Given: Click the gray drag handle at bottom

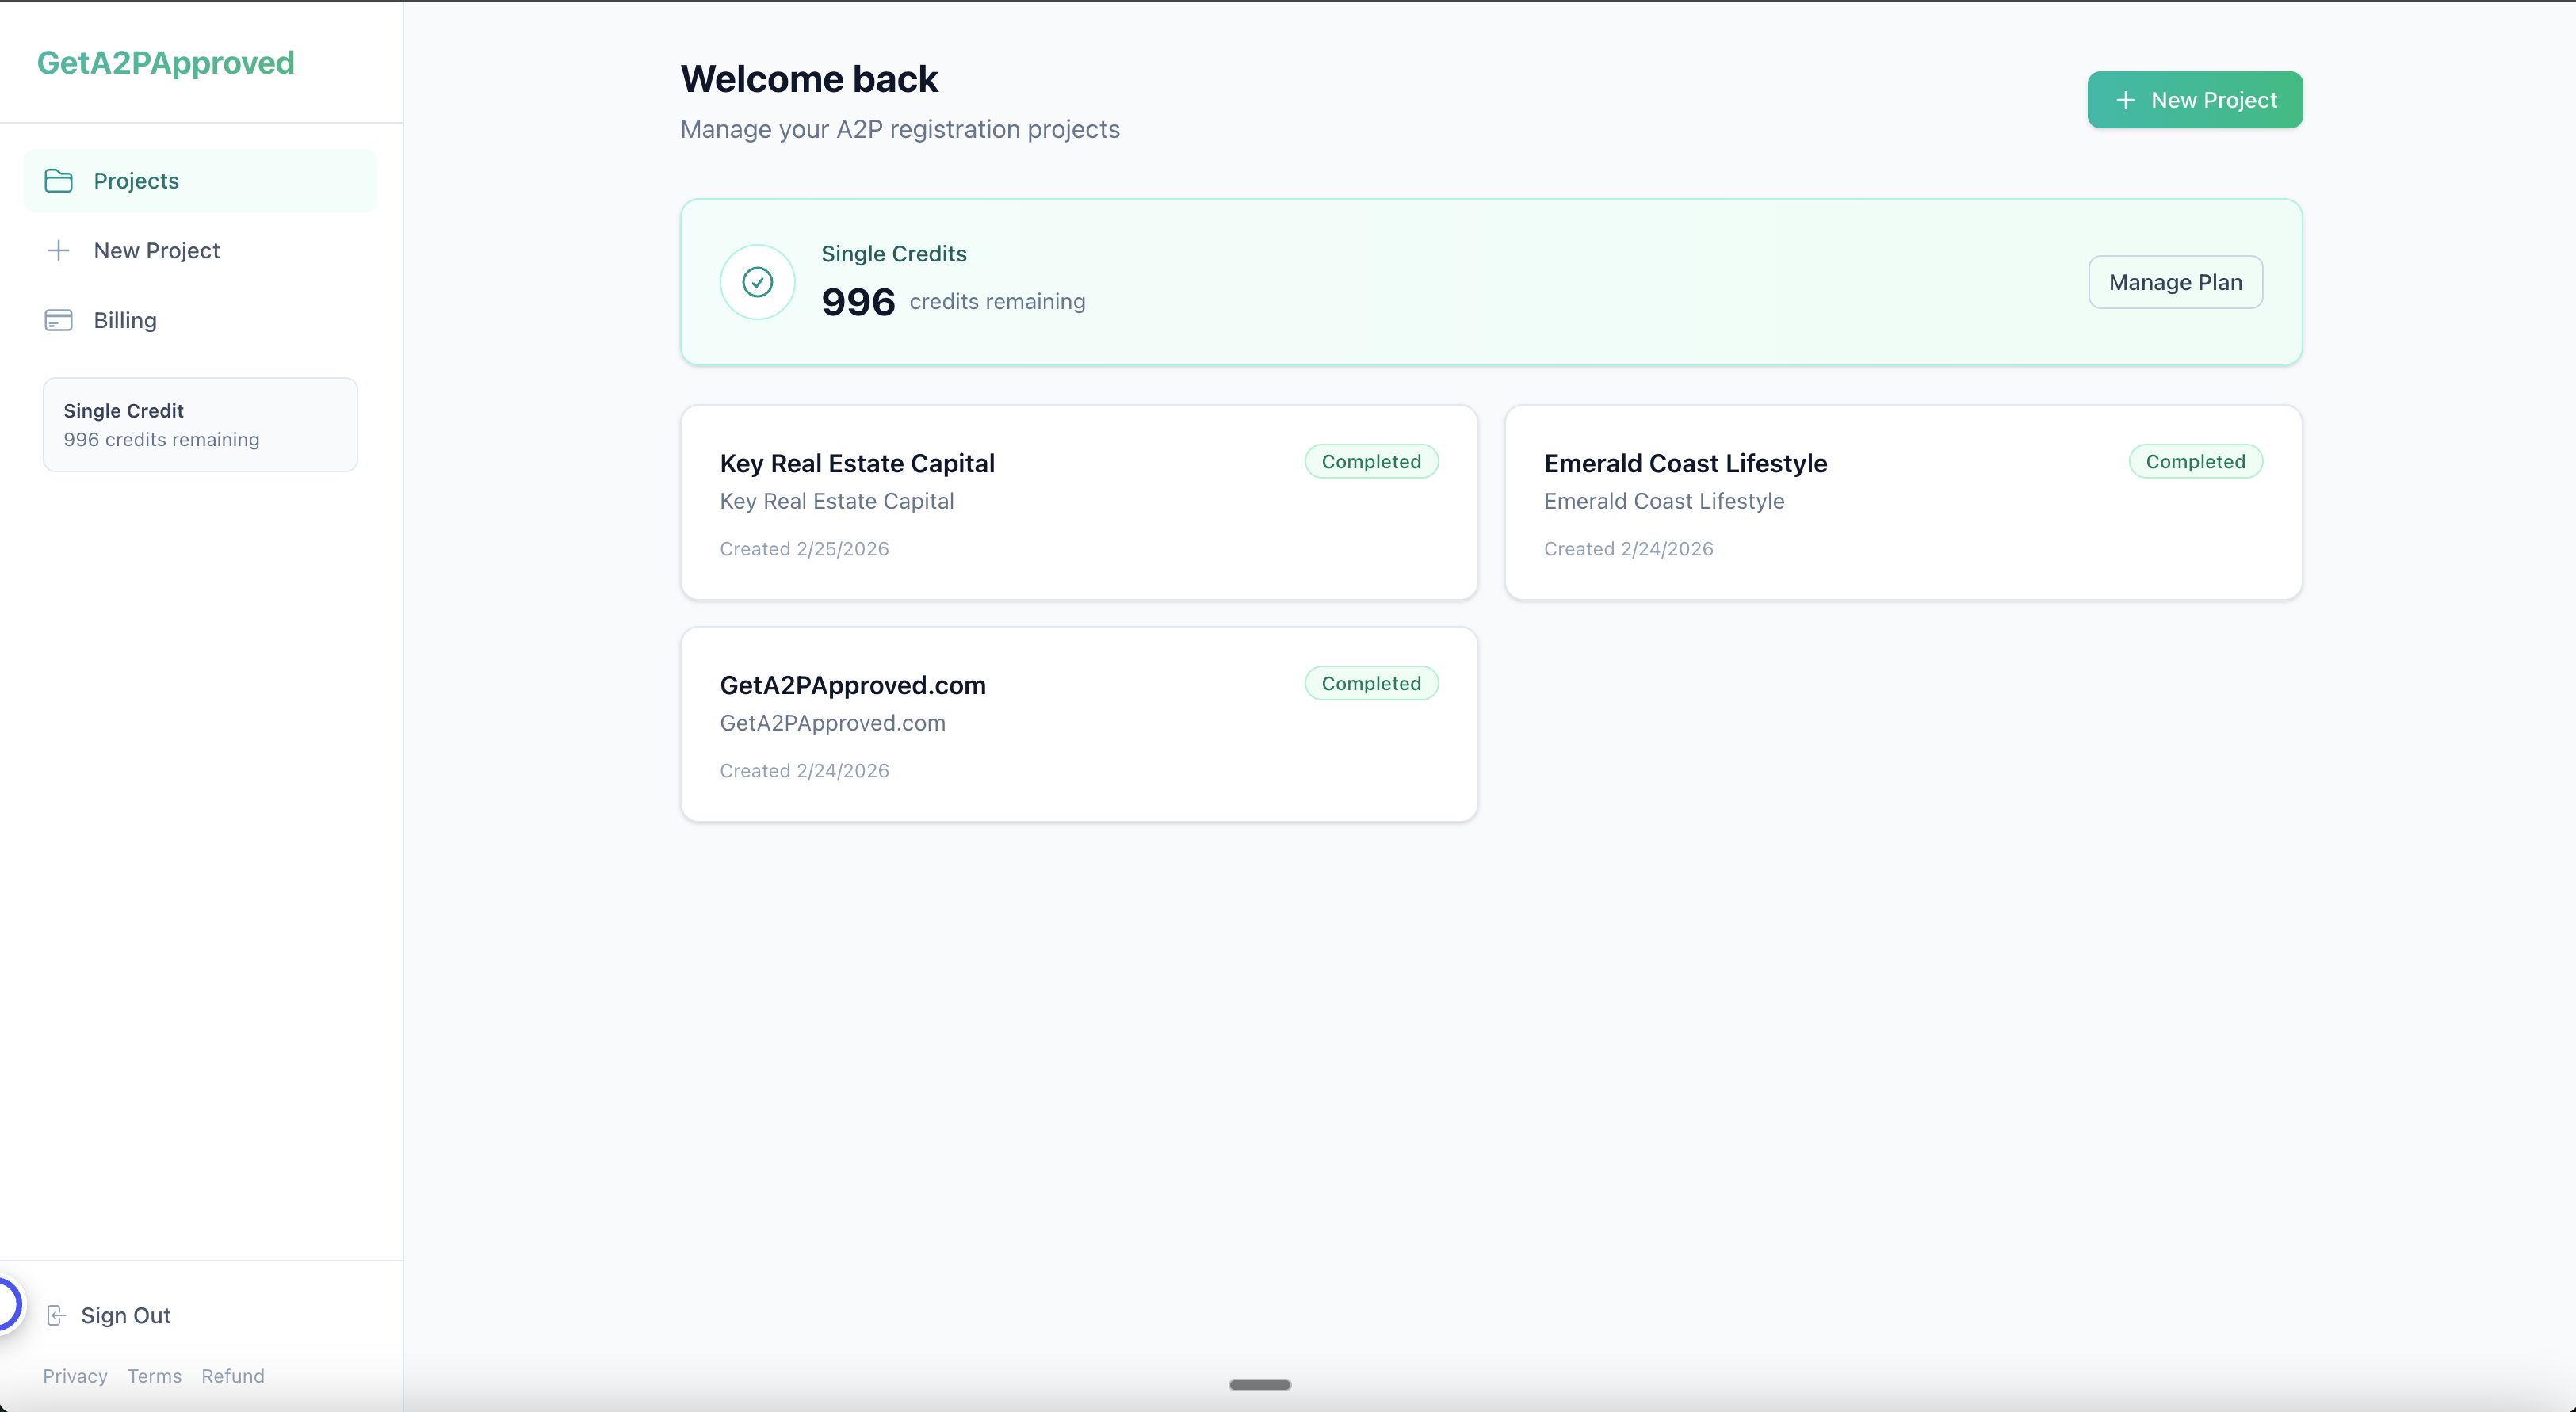Looking at the screenshot, I should 1259,1385.
